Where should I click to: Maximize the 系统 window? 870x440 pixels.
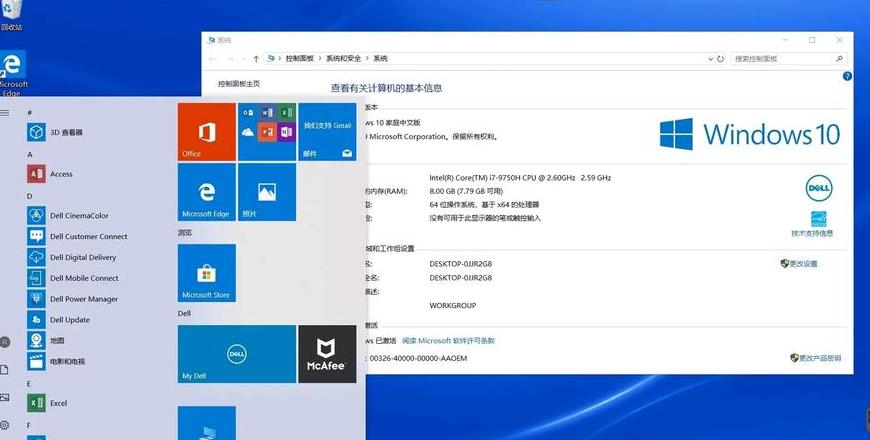(812, 40)
